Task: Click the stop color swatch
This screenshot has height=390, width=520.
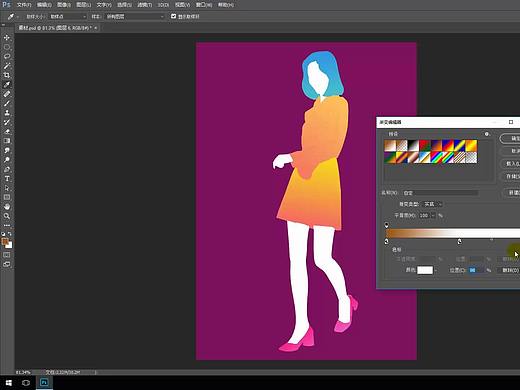Action: point(425,270)
